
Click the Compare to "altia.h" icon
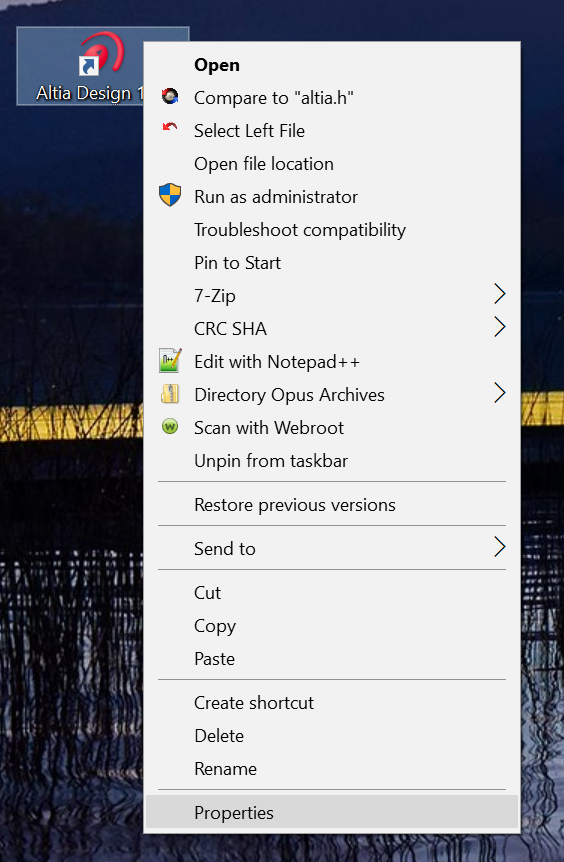170,97
